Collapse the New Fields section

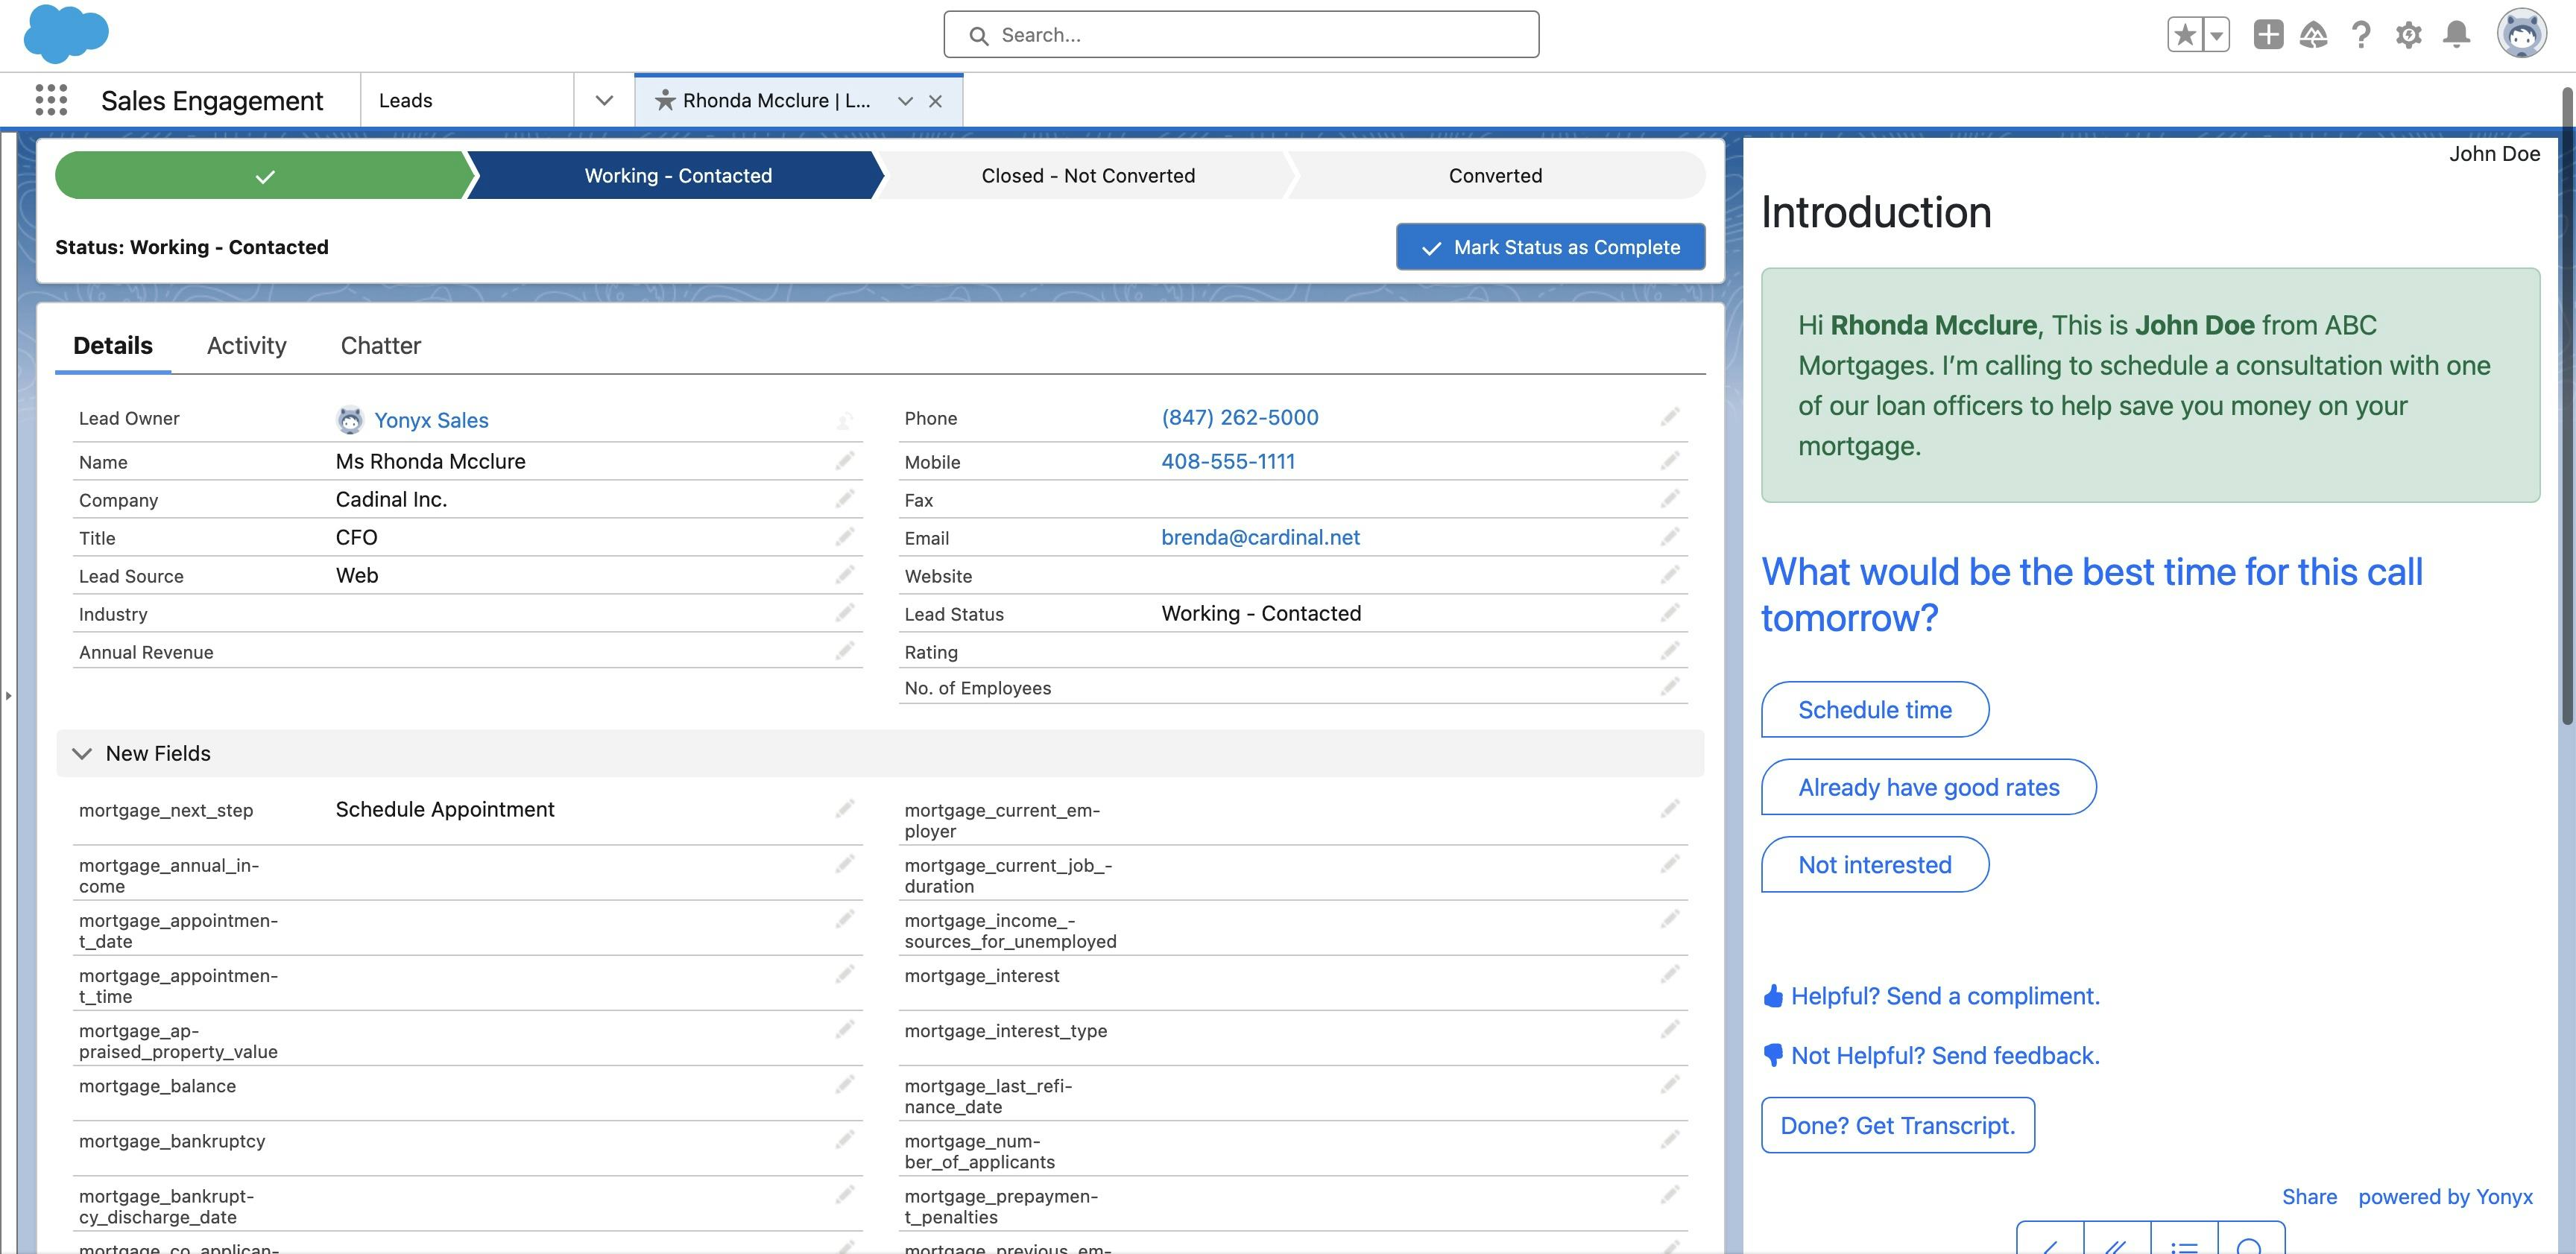coord(82,753)
